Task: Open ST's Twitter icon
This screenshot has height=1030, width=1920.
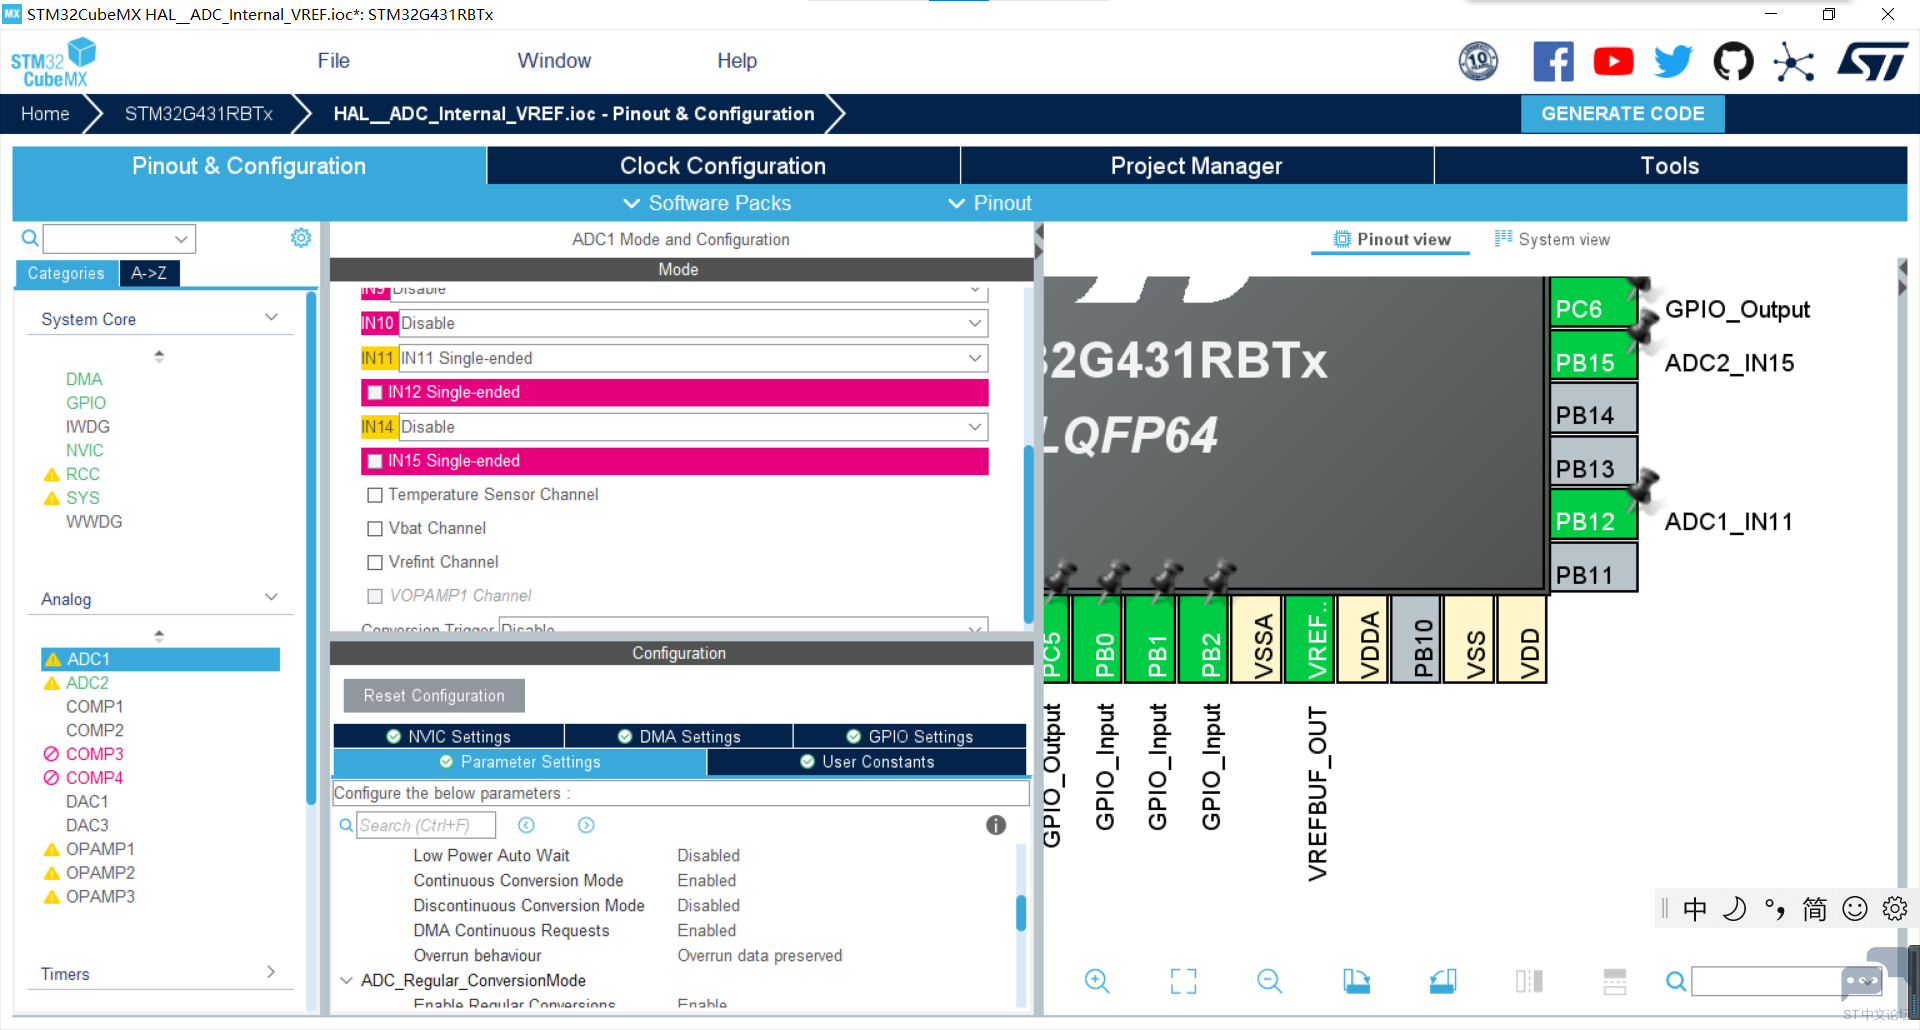Action: coord(1673,62)
